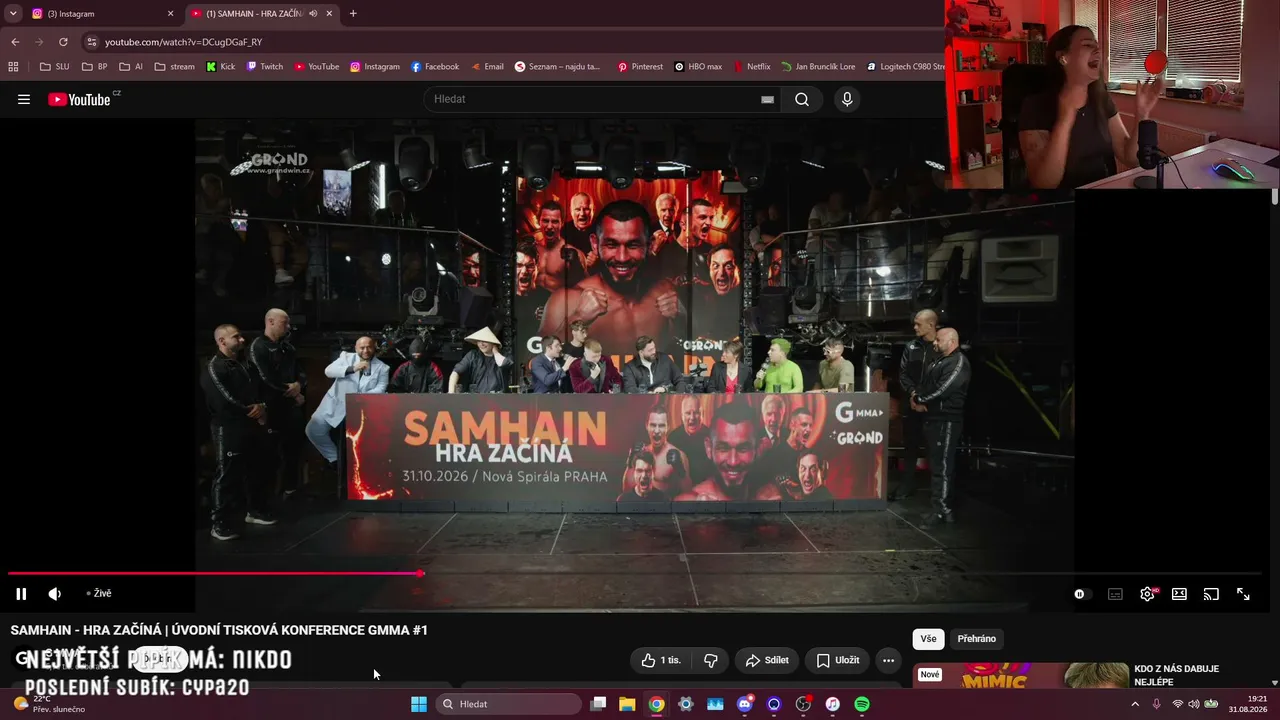Open Discord from the taskbar
The image size is (1280, 720).
coord(745,704)
